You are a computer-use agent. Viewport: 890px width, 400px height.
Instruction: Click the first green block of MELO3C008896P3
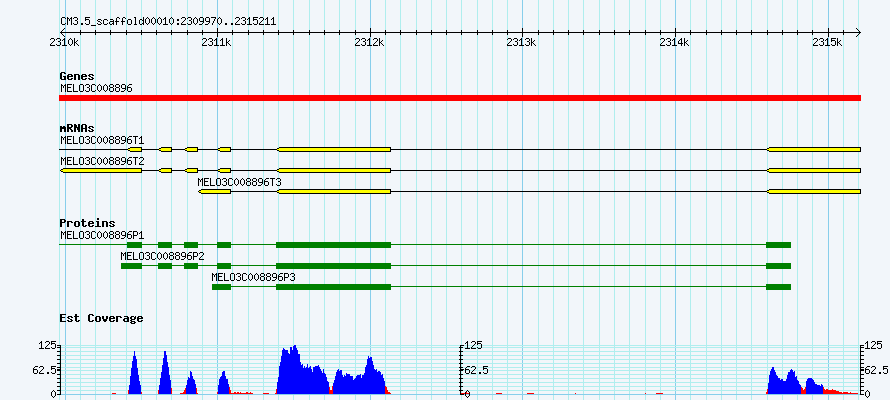[221, 287]
